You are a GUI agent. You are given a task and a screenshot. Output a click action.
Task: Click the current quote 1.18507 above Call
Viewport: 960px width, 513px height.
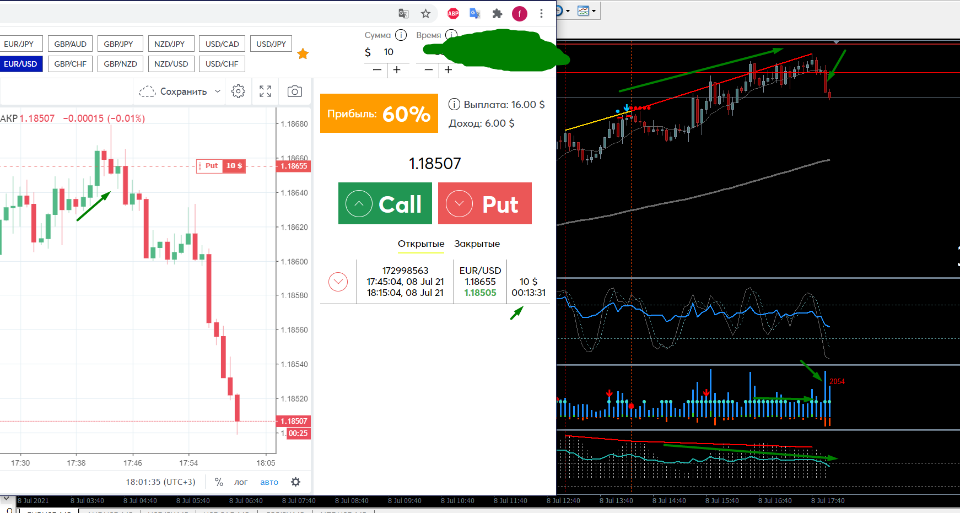click(x=435, y=163)
